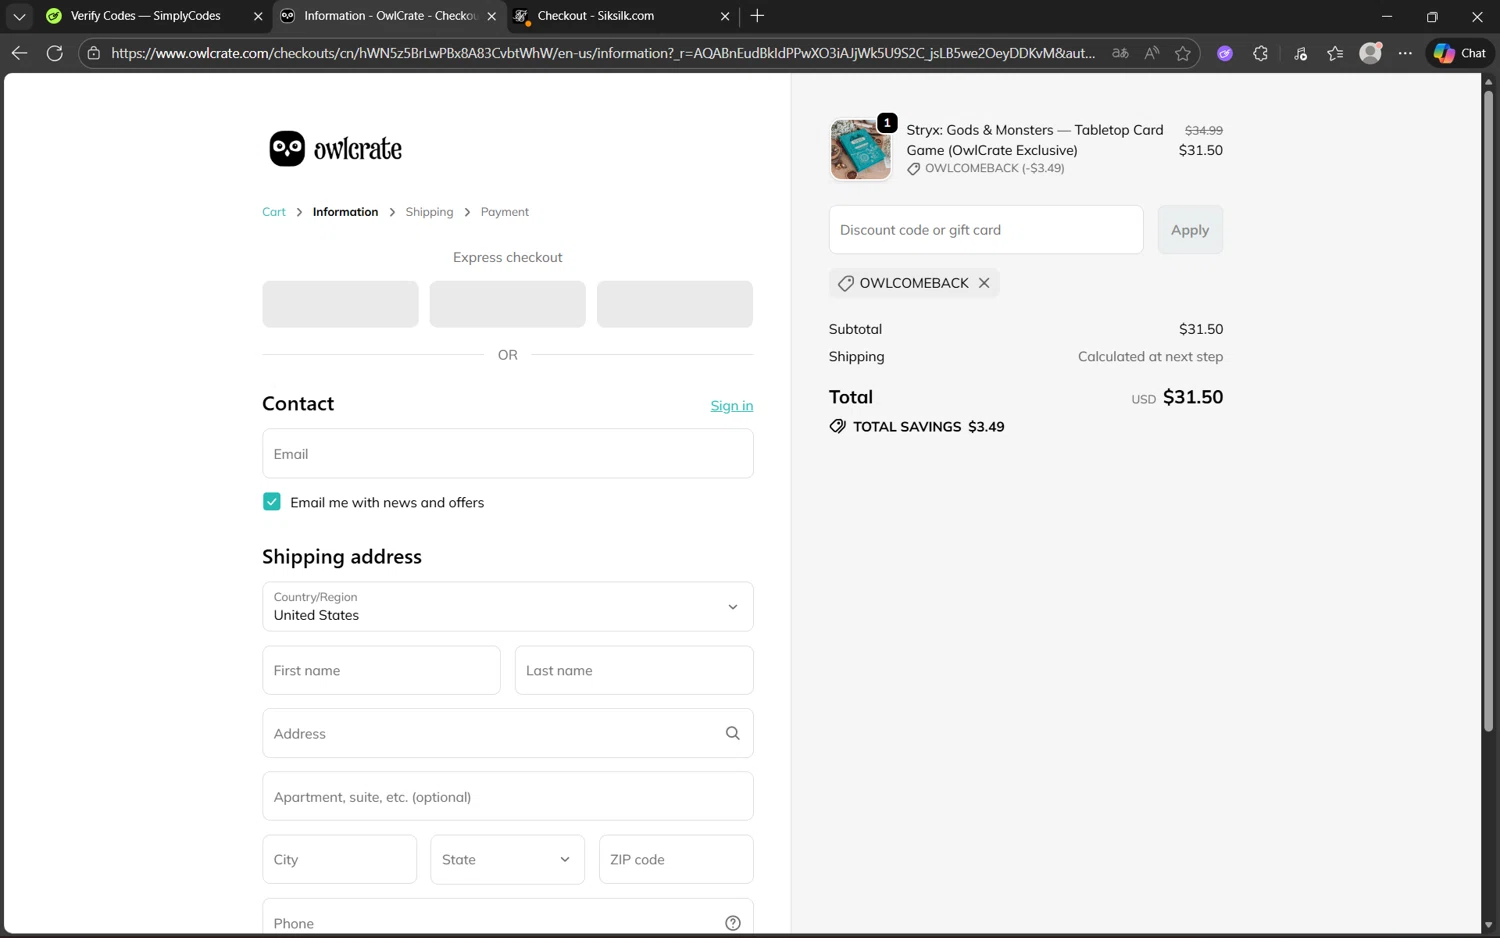
Task: Click Apartment, suite, etc. field
Action: [x=508, y=797]
